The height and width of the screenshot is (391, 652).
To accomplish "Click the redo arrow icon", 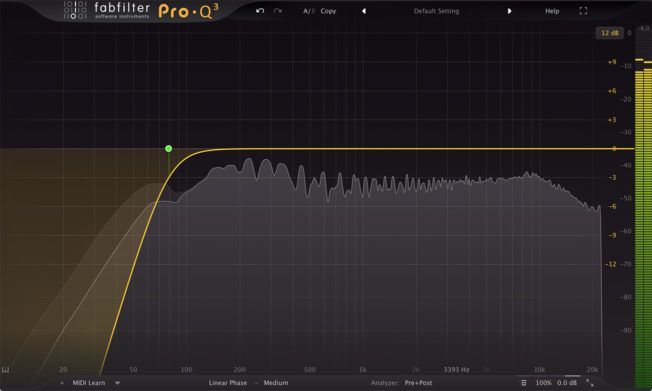I will (x=277, y=11).
